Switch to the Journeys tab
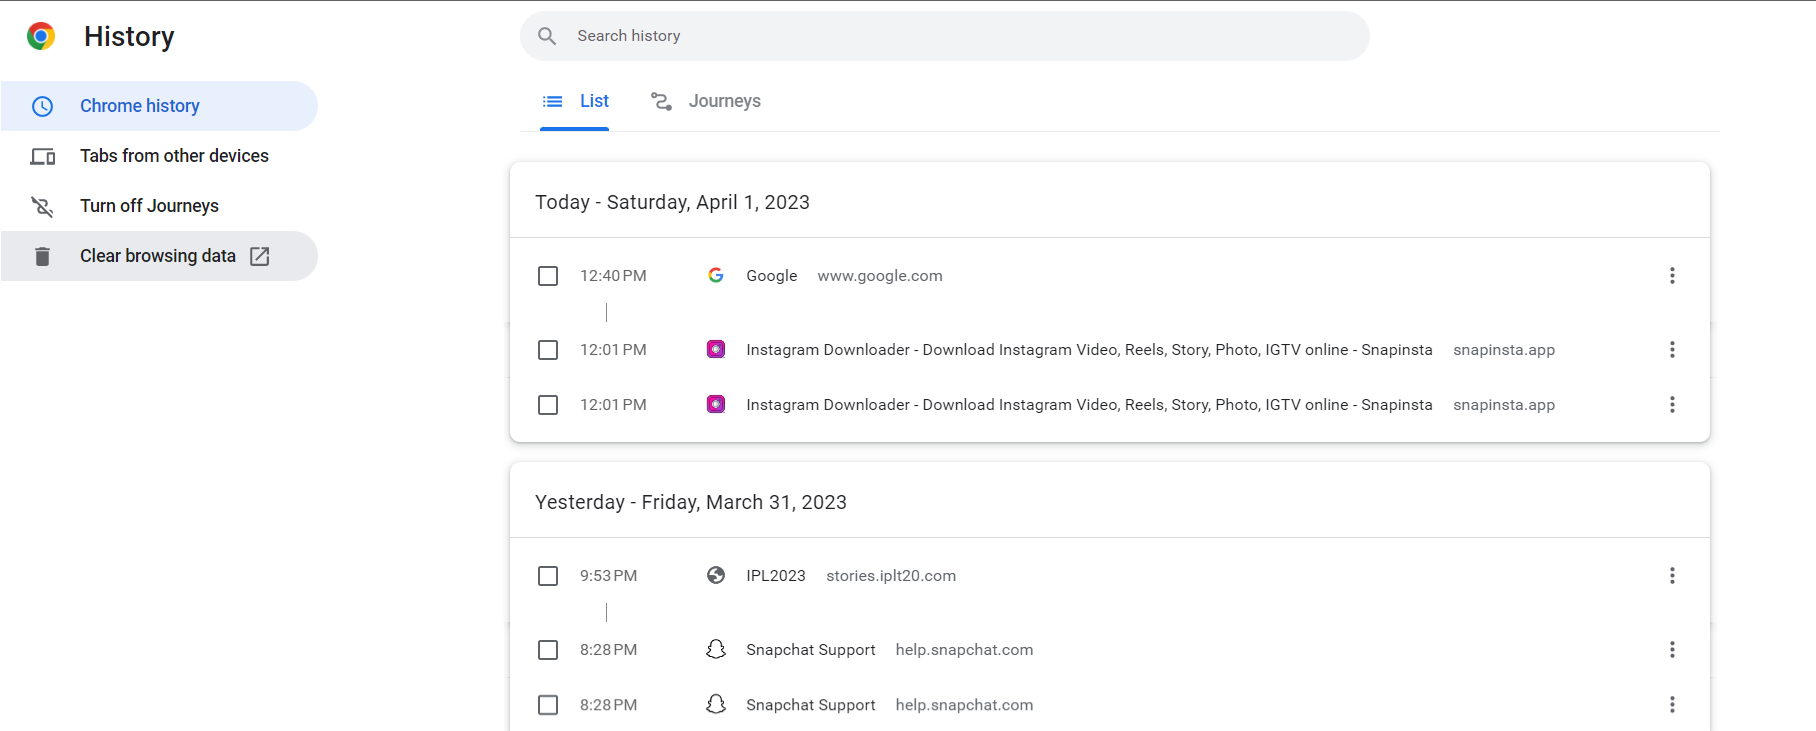This screenshot has width=1816, height=731. [706, 101]
